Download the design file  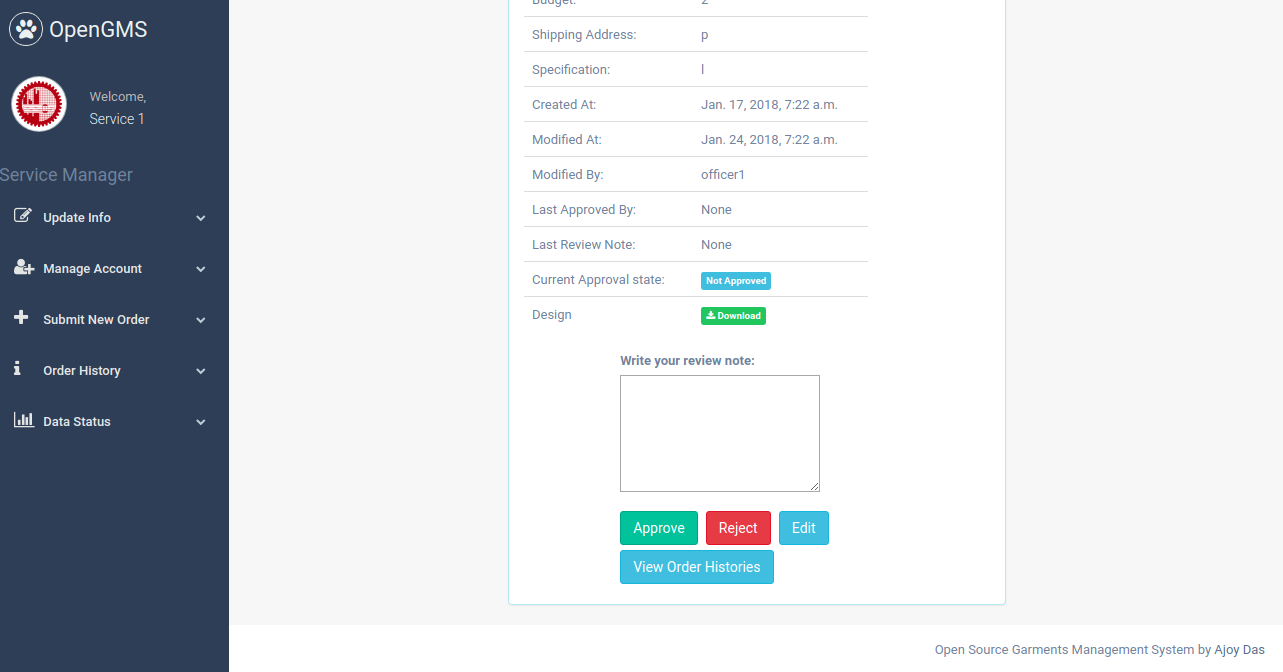pyautogui.click(x=733, y=316)
